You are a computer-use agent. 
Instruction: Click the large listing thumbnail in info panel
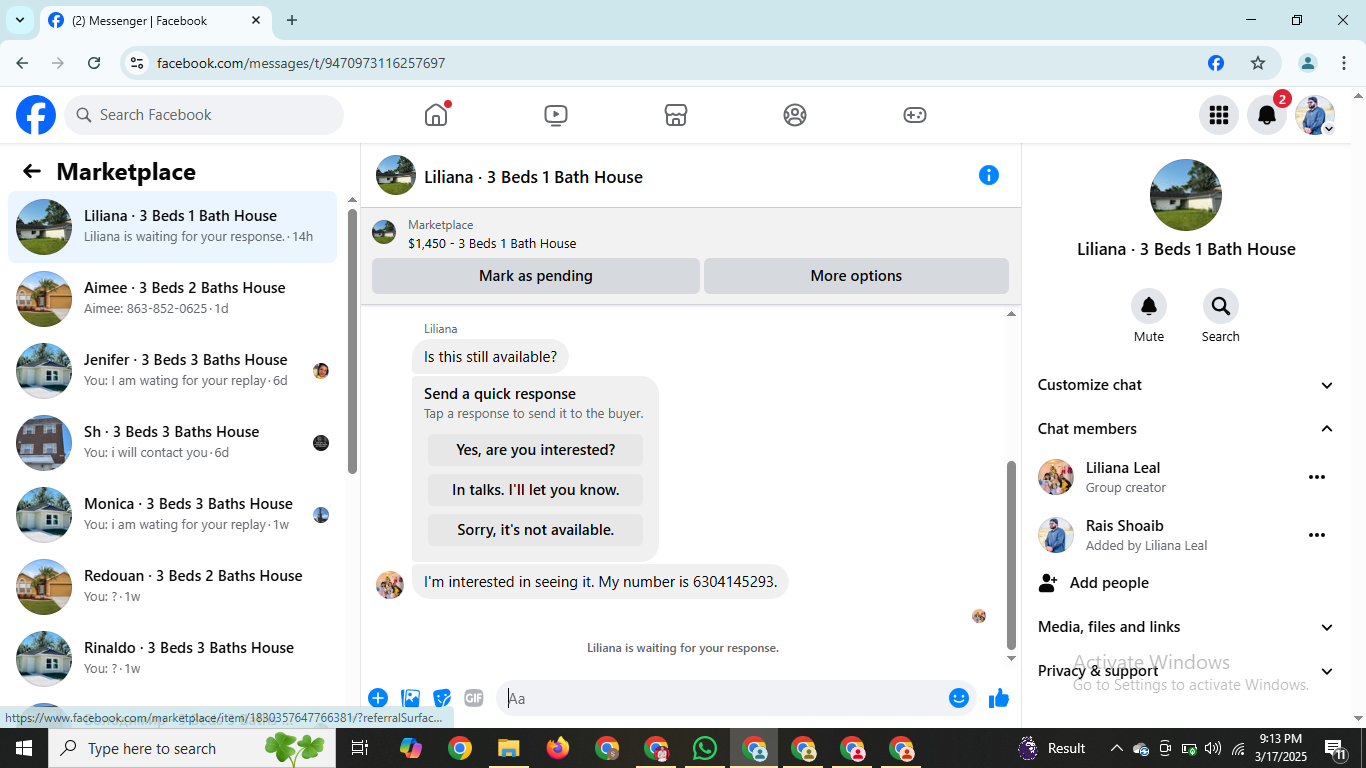coord(1186,195)
